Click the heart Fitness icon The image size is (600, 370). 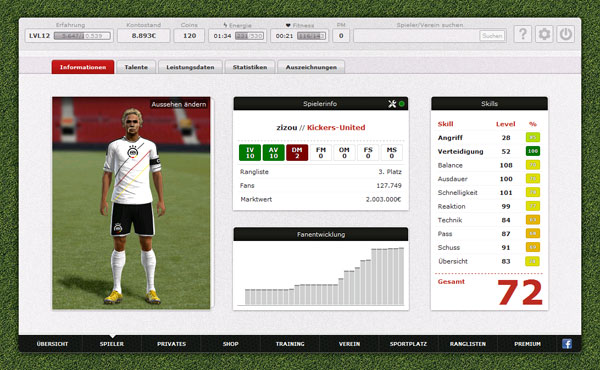(288, 25)
